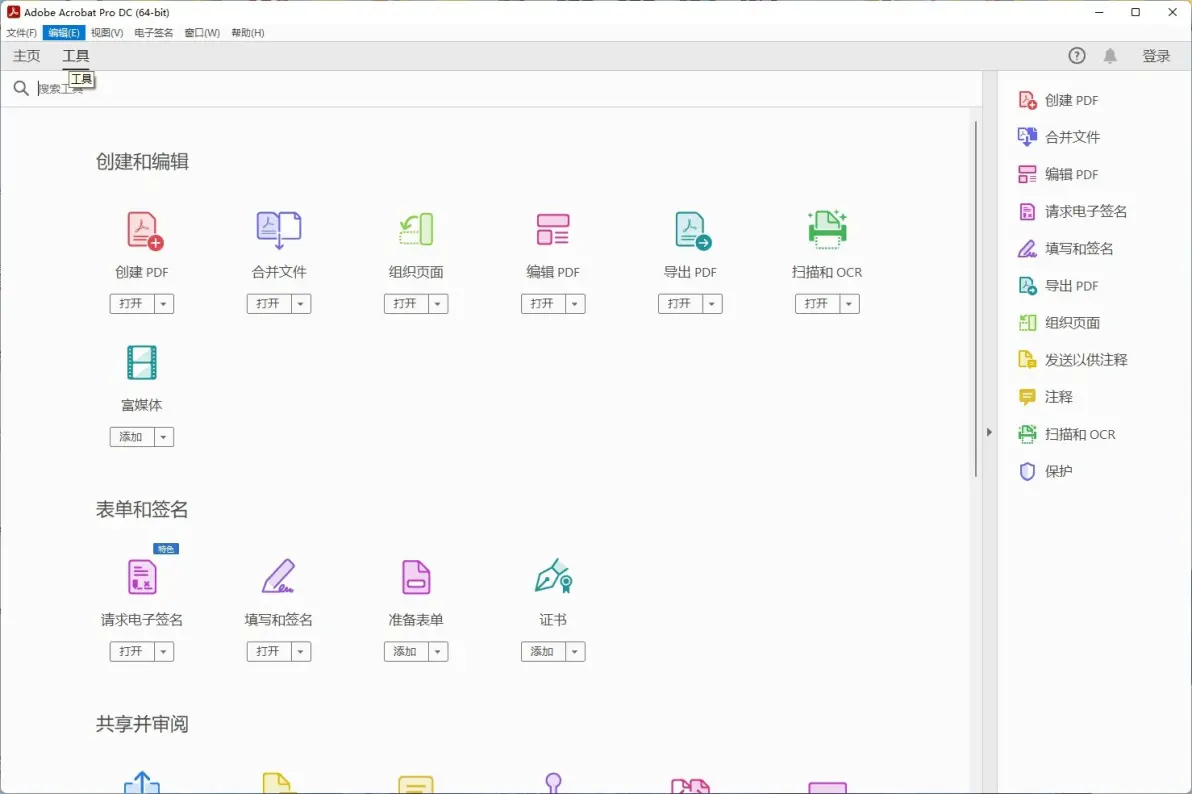Open the notifications bell

click(x=1110, y=56)
